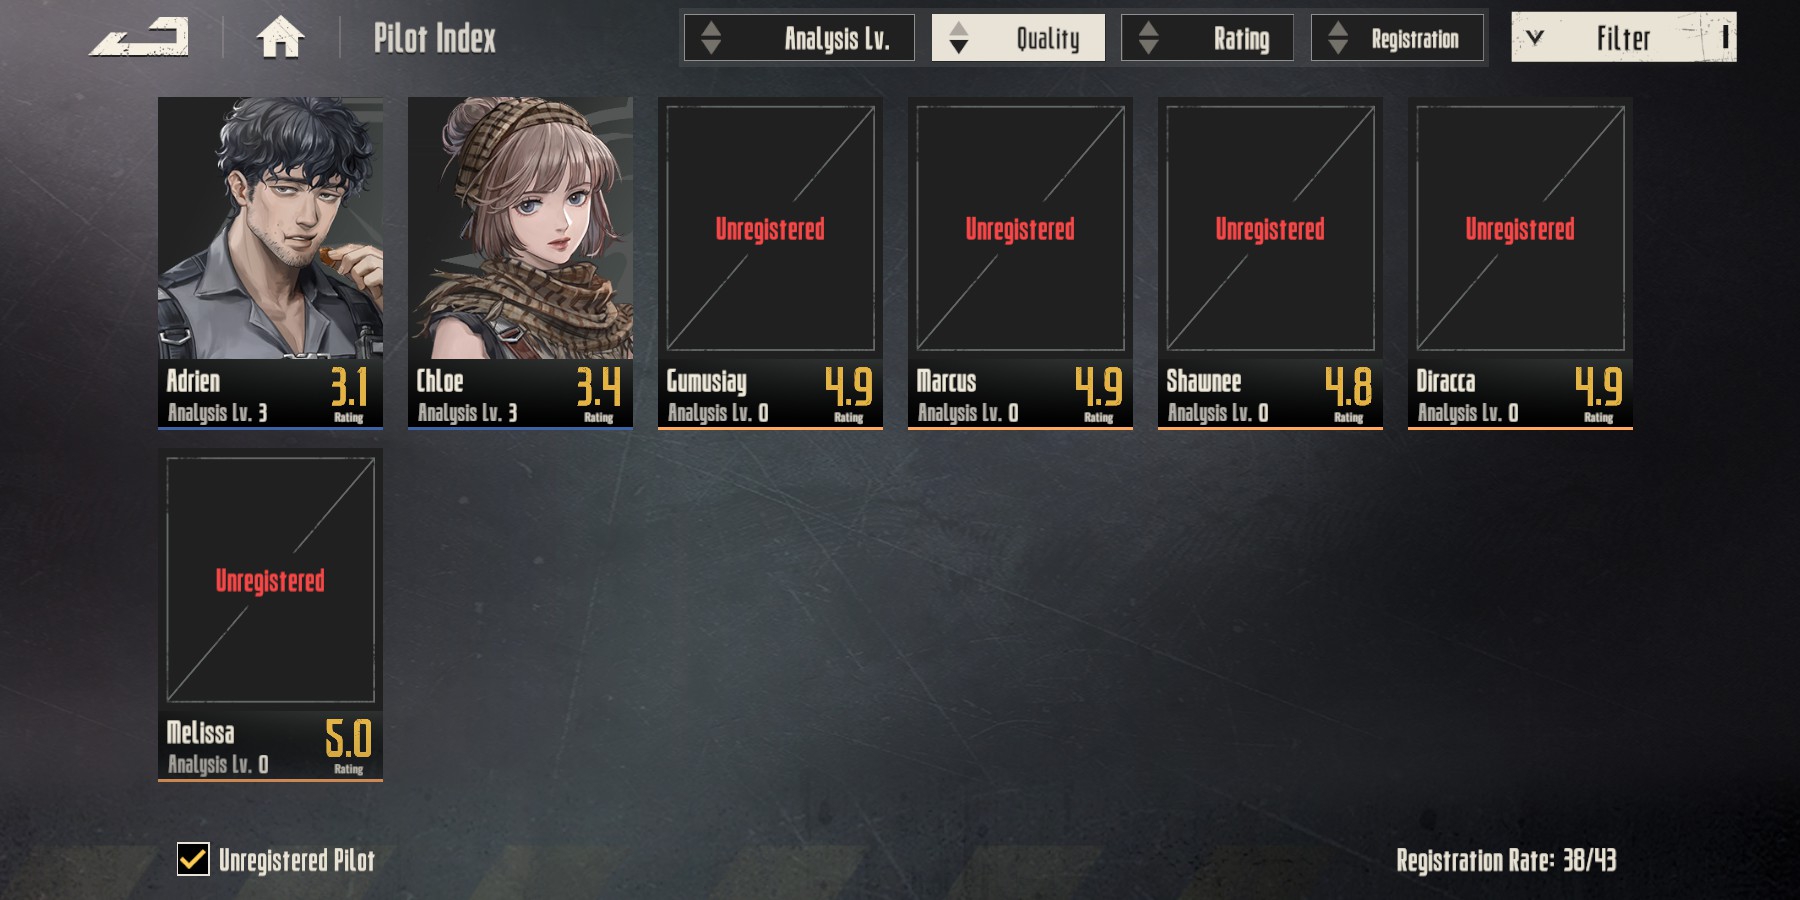
Task: Click the Analysis Lv. sort arrows icon
Action: [x=711, y=38]
